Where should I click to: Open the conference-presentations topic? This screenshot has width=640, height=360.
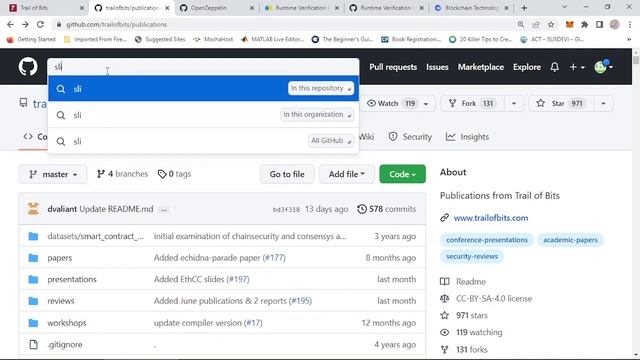point(487,240)
